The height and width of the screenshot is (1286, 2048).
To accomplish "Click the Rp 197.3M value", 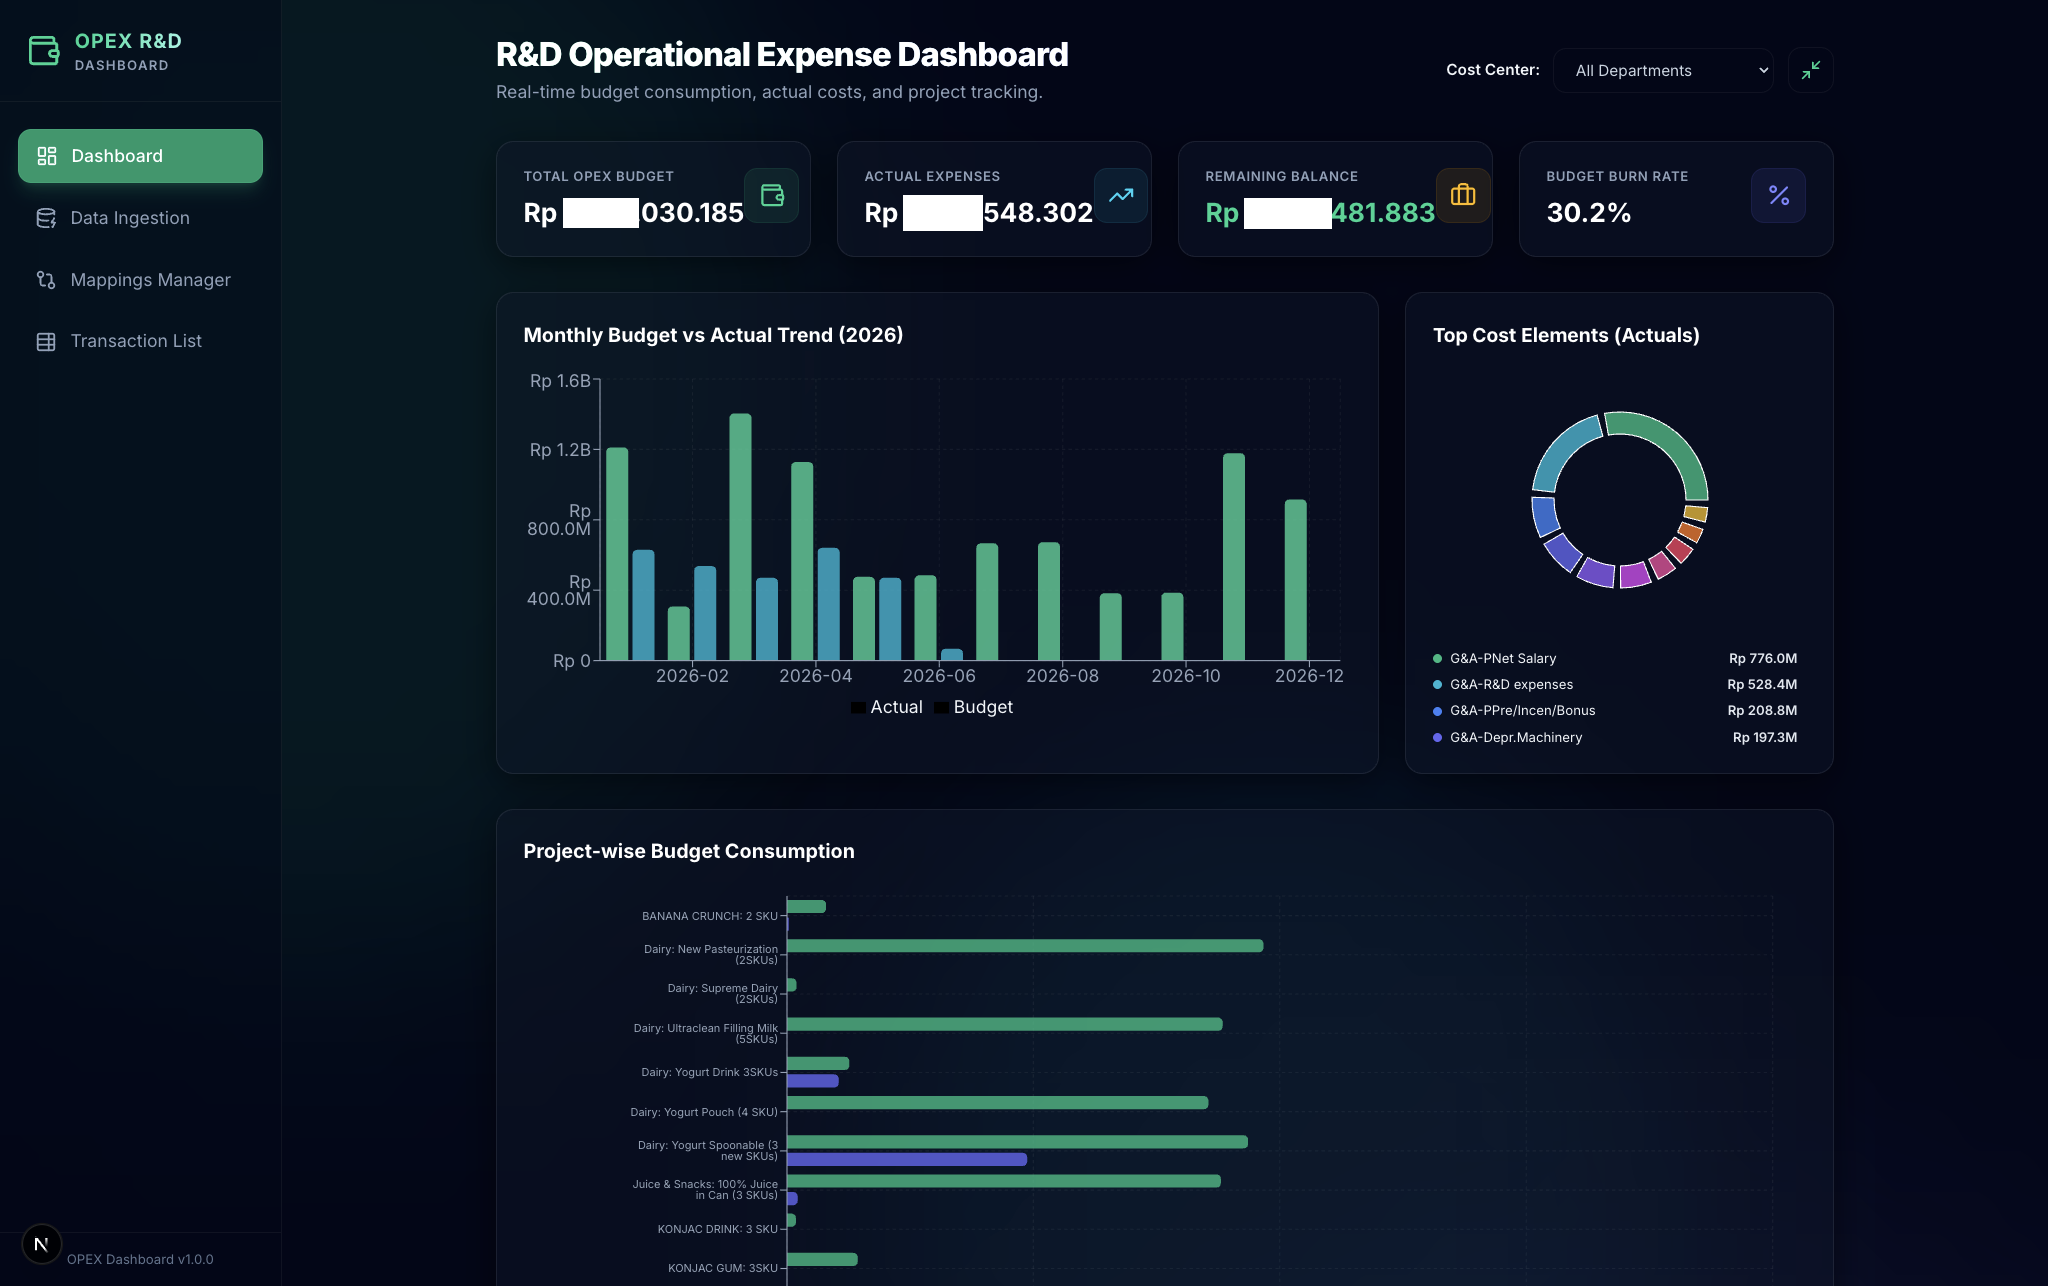I will tap(1764, 737).
